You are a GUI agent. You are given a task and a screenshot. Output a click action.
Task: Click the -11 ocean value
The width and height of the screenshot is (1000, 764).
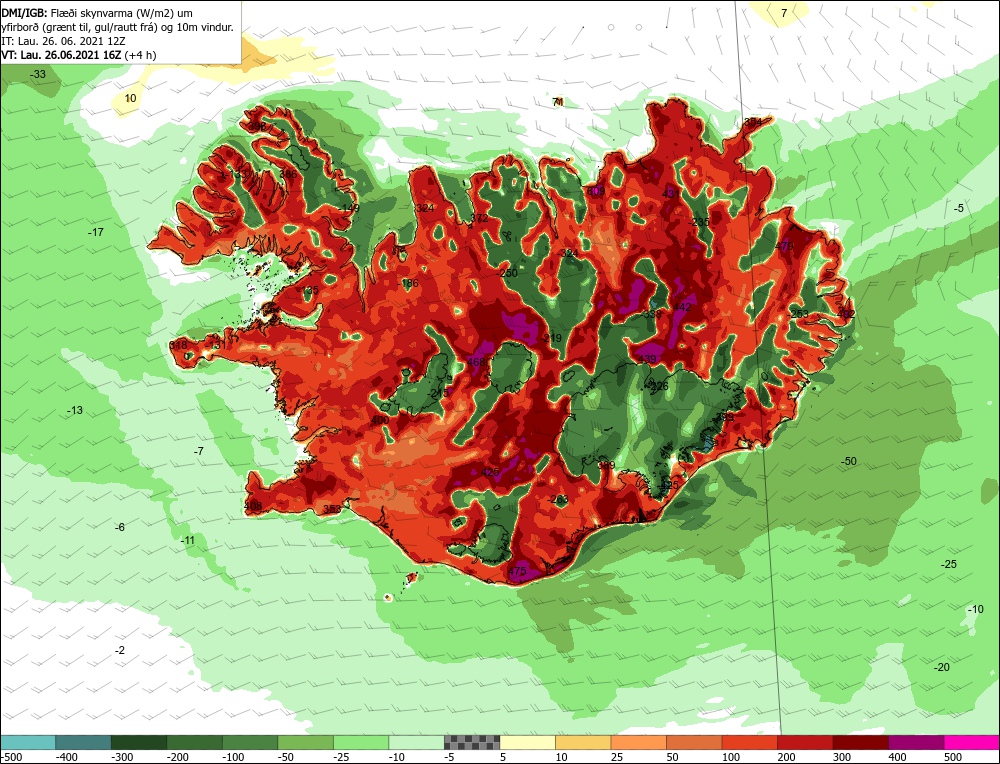(x=188, y=540)
